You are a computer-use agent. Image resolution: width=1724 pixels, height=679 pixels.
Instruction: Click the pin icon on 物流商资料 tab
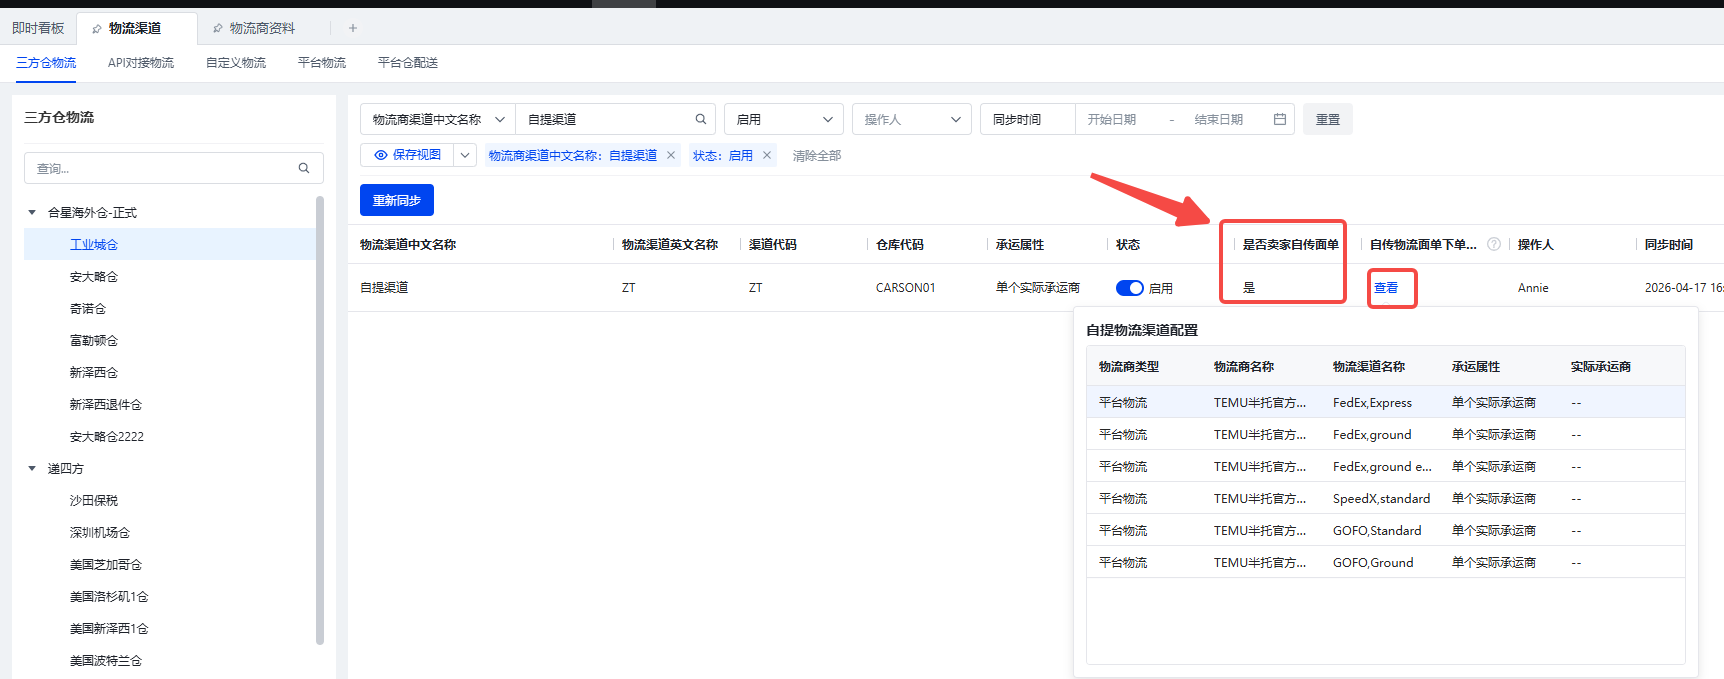coord(217,29)
